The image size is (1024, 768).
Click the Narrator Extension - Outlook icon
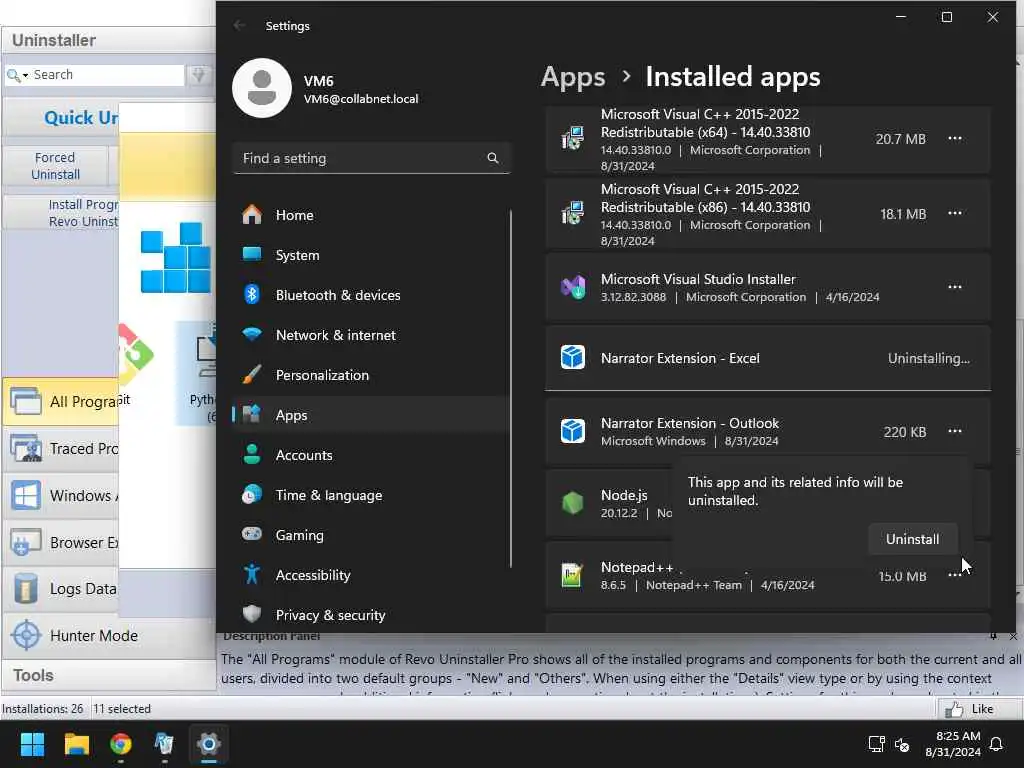tap(573, 431)
